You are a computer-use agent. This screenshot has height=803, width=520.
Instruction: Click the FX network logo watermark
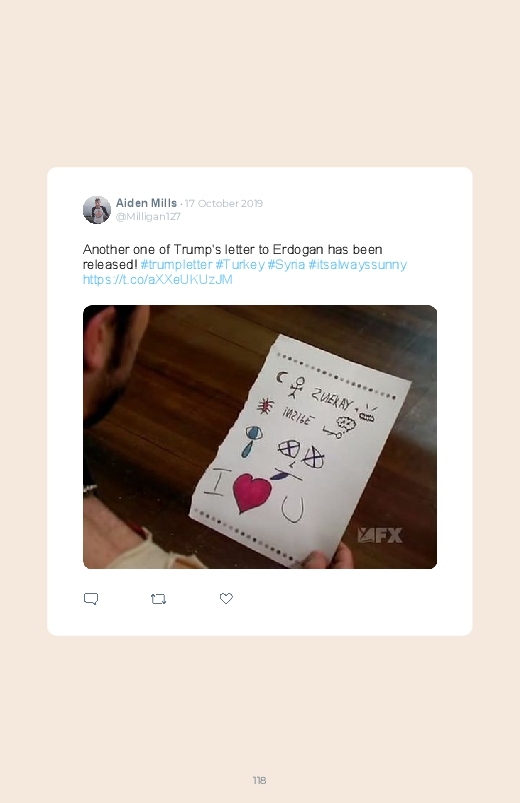tap(380, 535)
